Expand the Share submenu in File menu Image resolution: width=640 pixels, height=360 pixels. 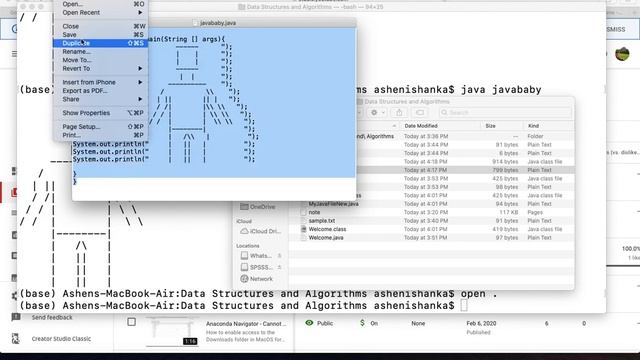[100, 99]
